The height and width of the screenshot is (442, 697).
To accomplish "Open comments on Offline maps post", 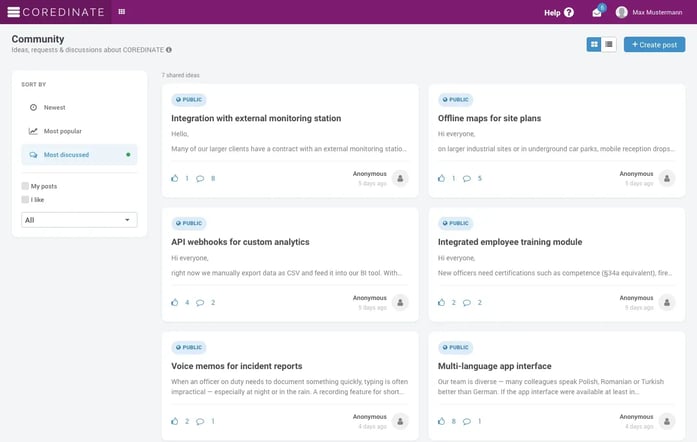I will pos(467,179).
